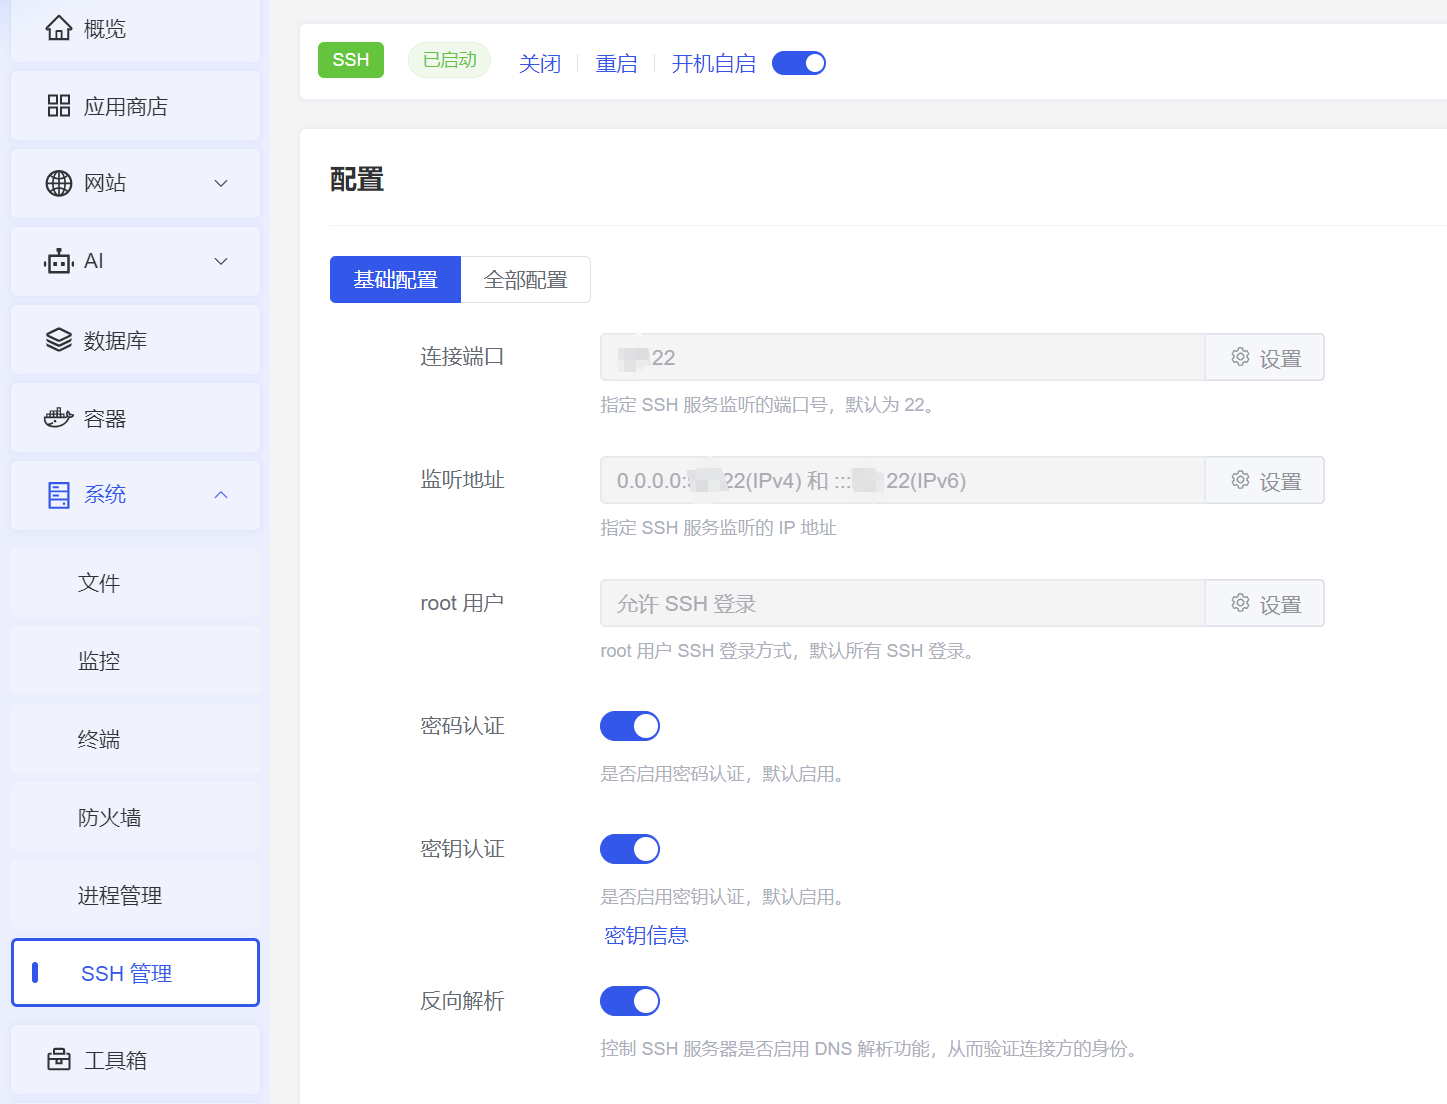Click the home icon beside 概览
This screenshot has height=1104, width=1447.
59,28
